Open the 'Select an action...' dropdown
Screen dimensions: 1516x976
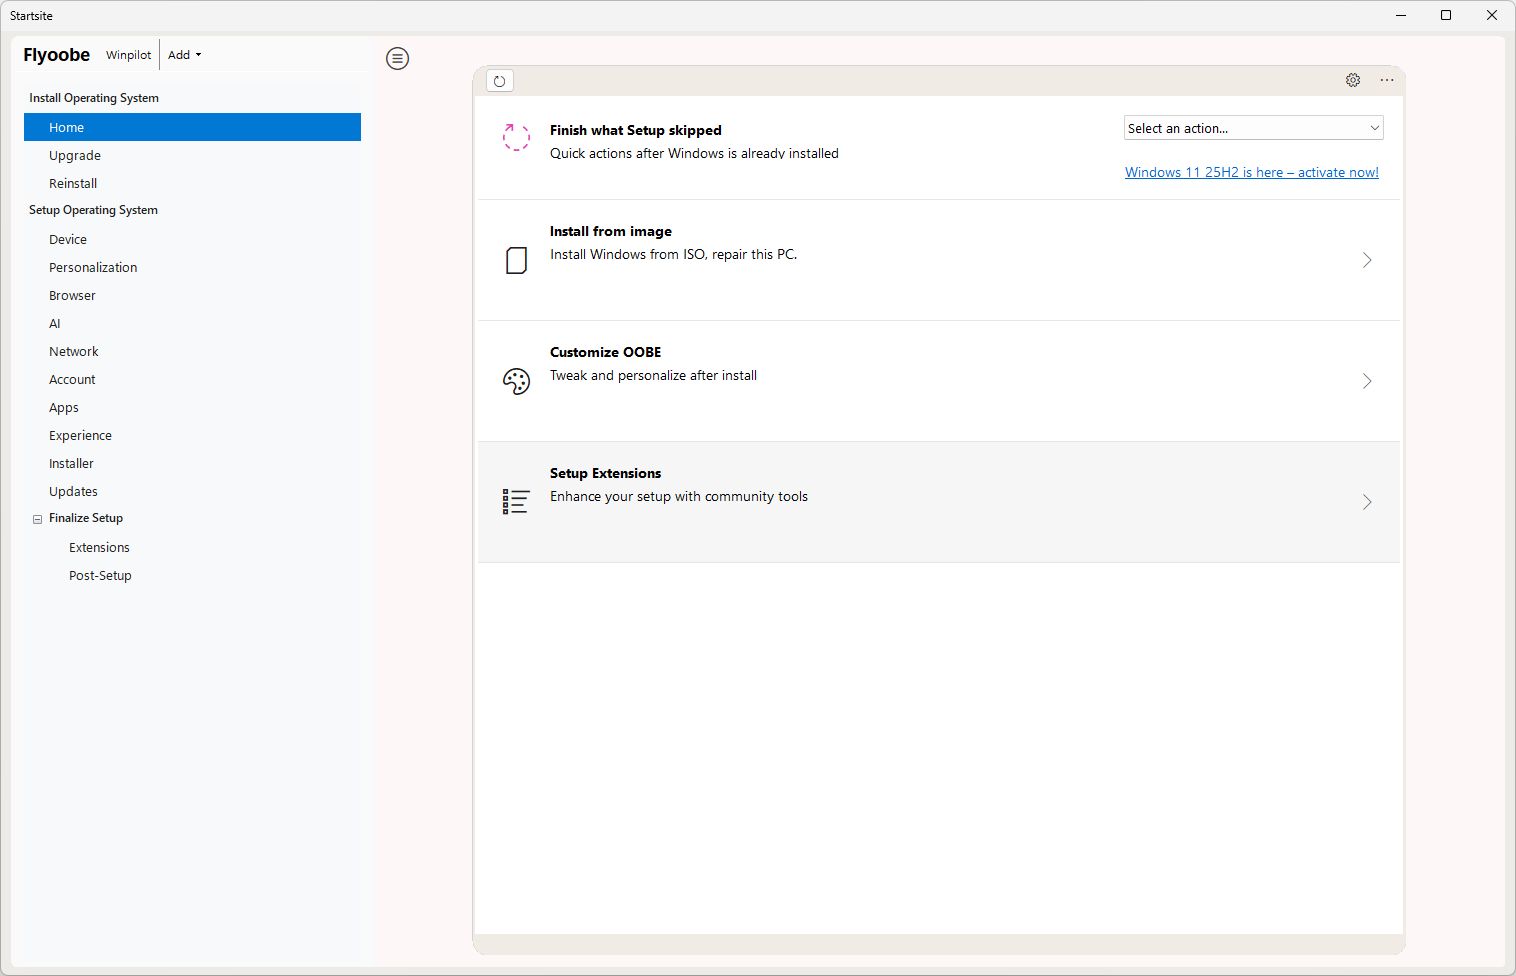click(x=1253, y=128)
